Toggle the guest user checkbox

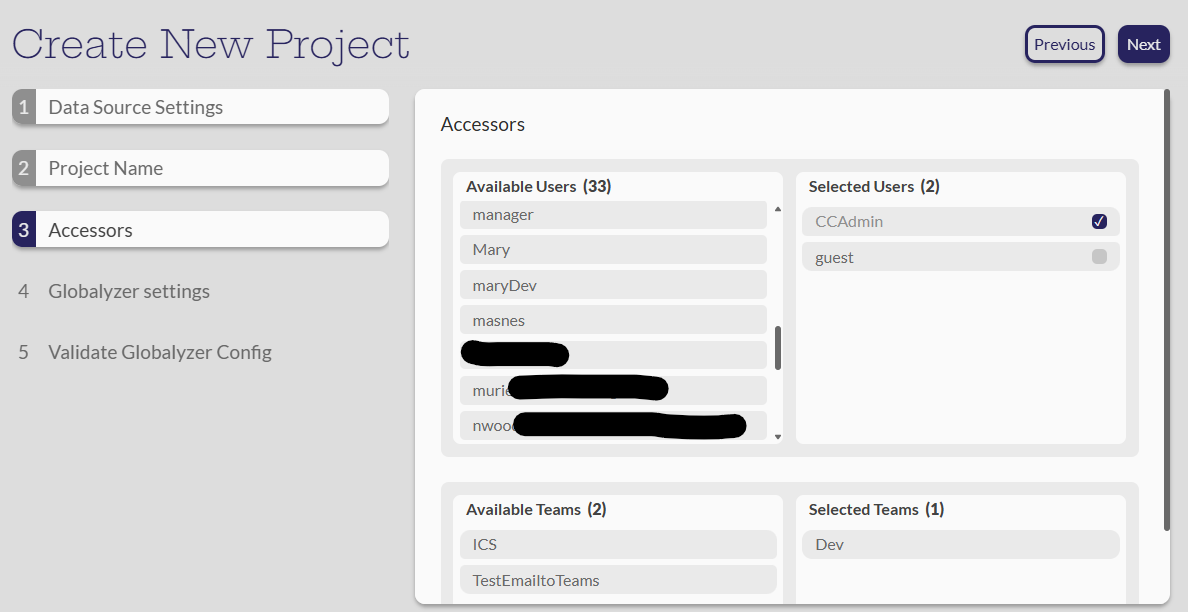coord(1099,257)
